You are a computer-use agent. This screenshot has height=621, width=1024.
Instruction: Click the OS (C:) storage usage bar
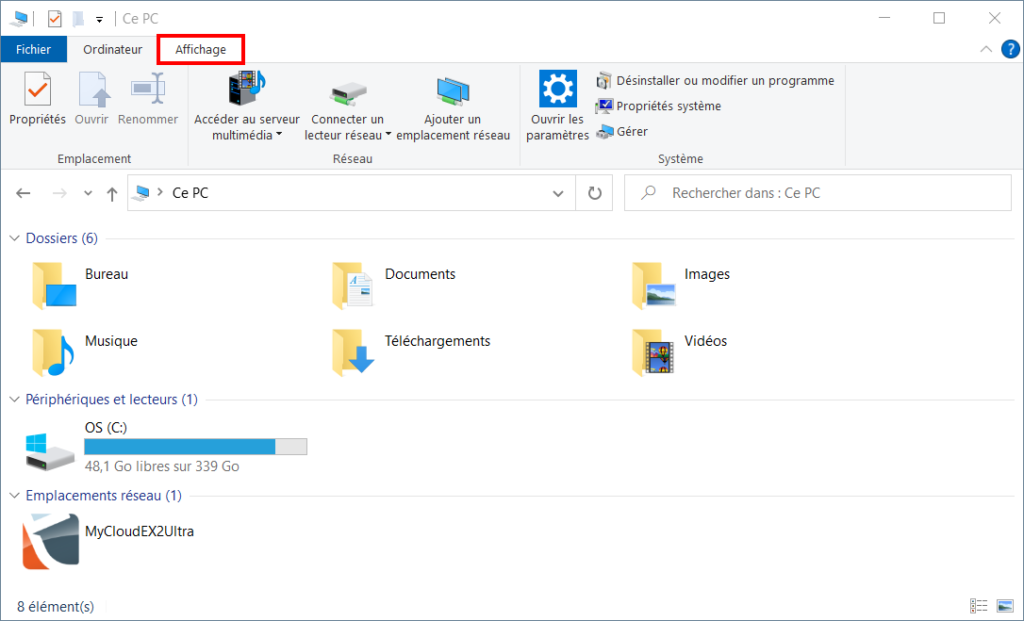coord(196,447)
